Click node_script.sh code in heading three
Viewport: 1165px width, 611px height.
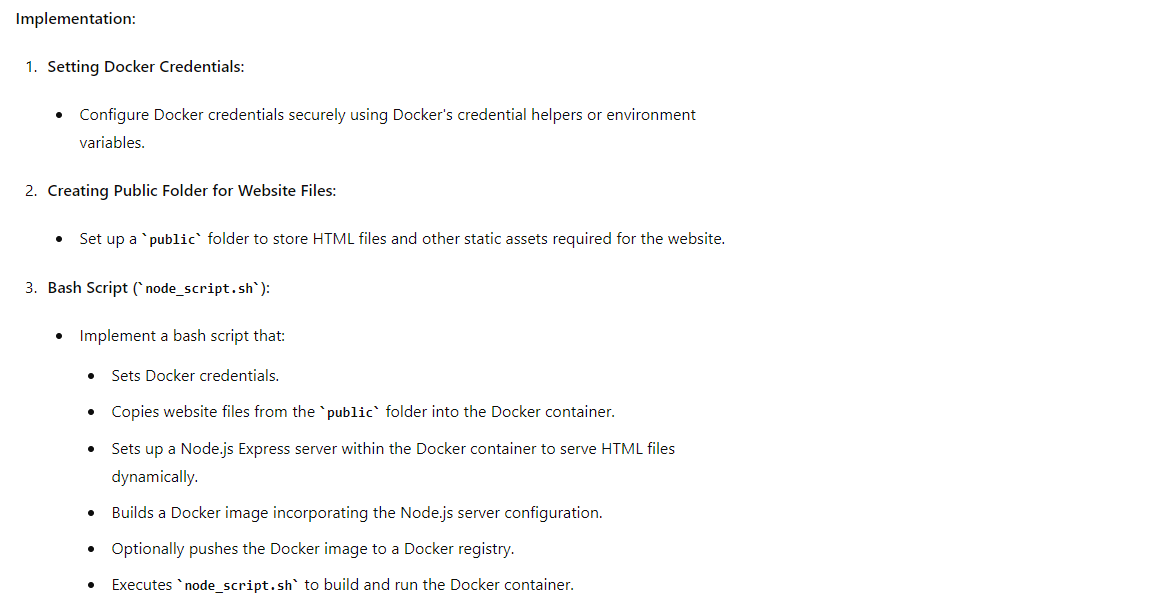click(x=199, y=288)
